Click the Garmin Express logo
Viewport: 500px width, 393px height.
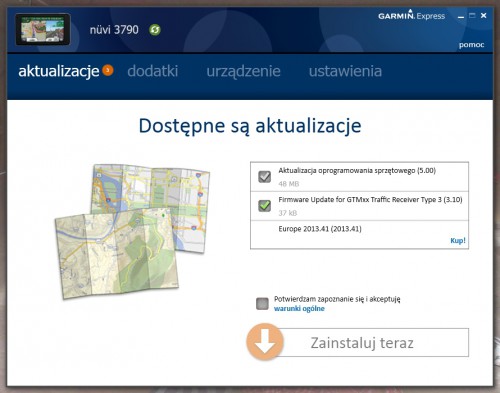(412, 15)
